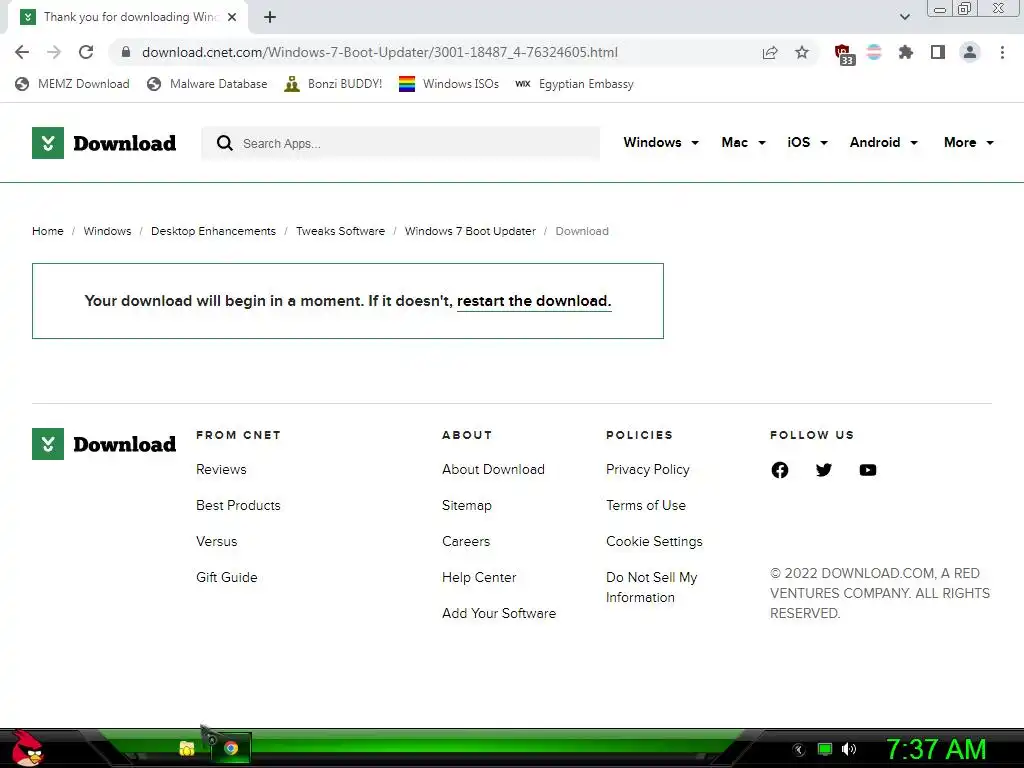This screenshot has width=1024, height=768.
Task: Share this page via address bar icon
Action: (770, 52)
